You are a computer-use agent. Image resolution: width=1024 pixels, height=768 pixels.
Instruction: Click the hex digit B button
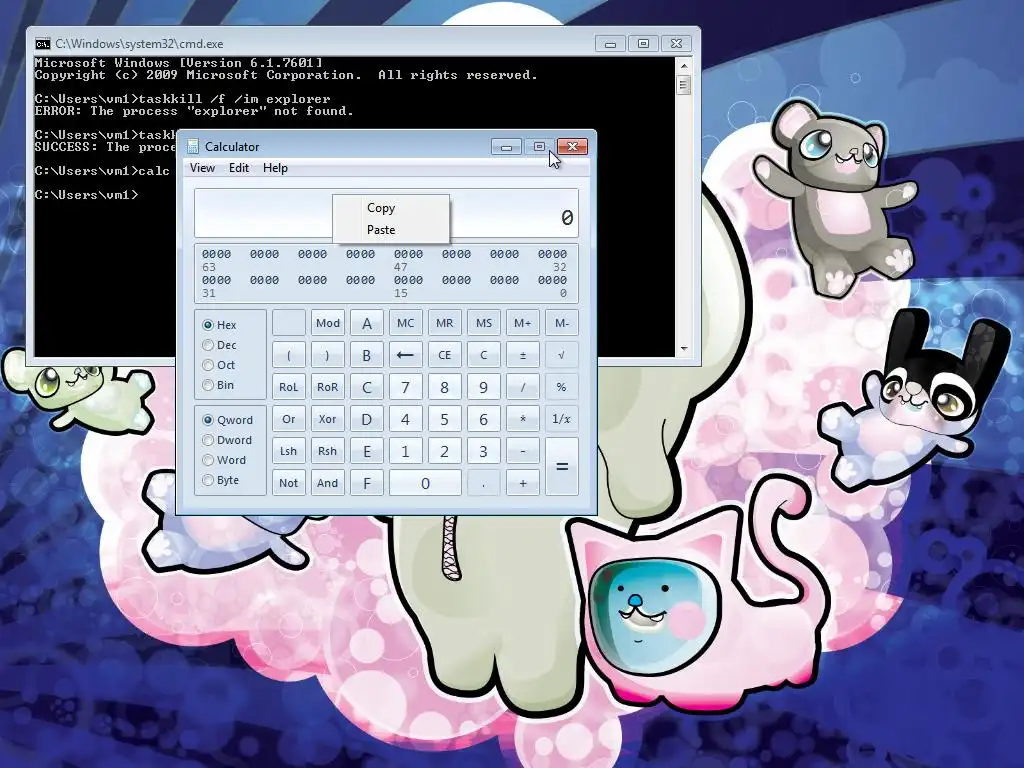coord(366,355)
